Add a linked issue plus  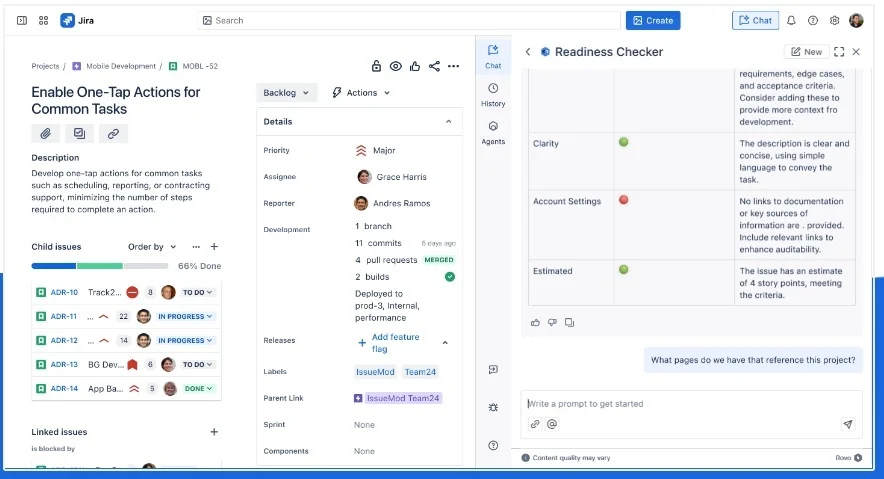[x=214, y=432]
